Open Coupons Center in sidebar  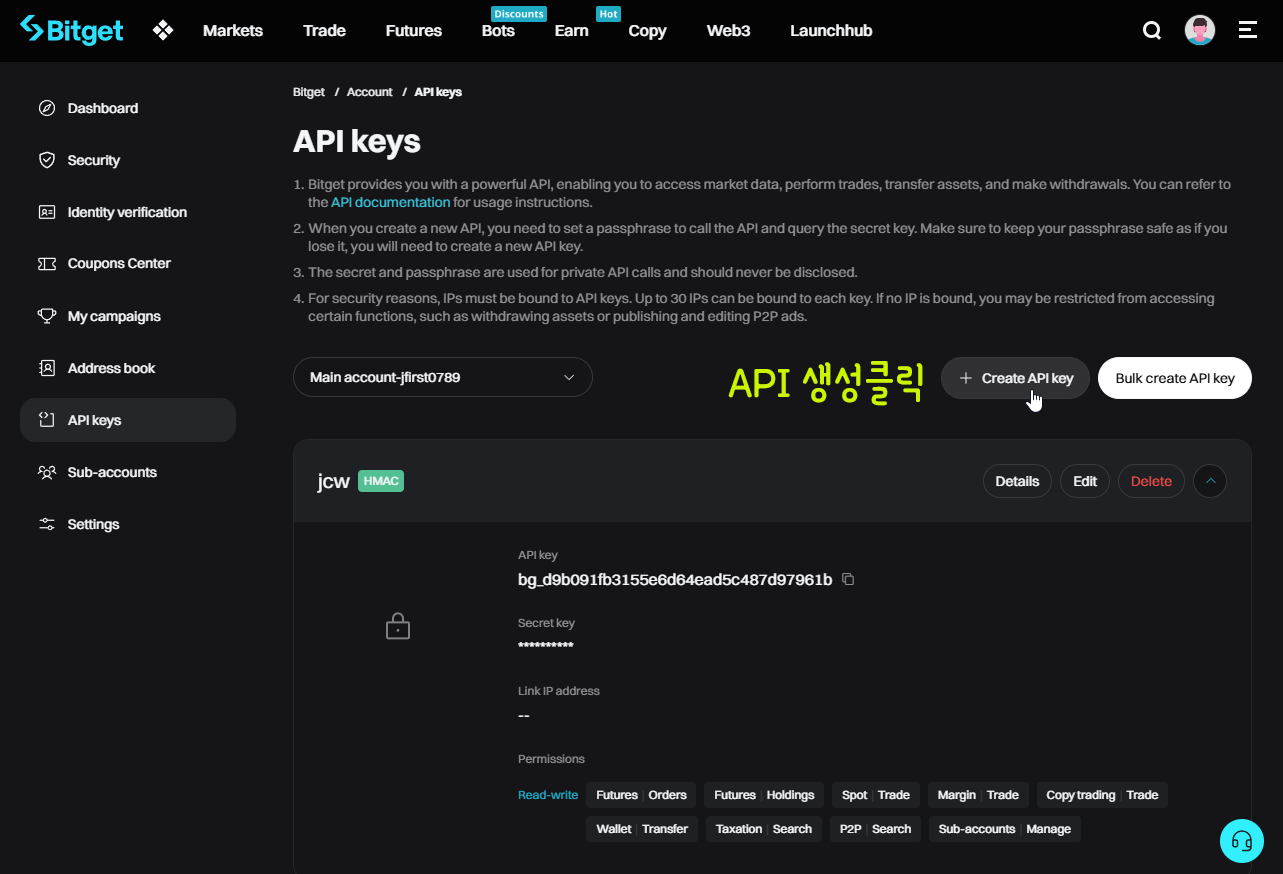tap(128, 264)
